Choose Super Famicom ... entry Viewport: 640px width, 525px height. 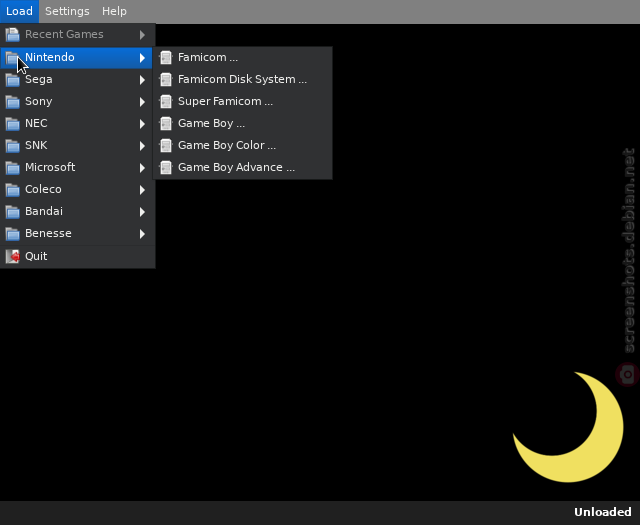click(x=242, y=102)
